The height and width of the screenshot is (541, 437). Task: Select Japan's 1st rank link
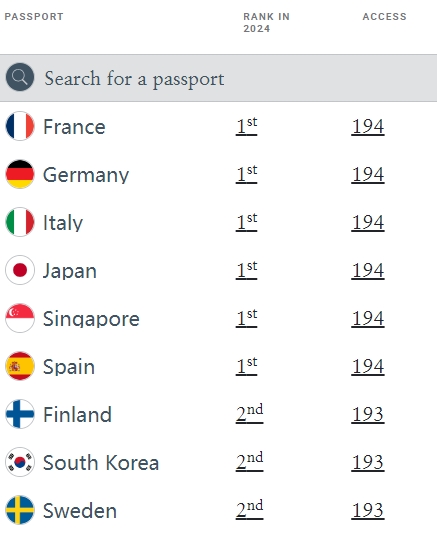pos(247,270)
